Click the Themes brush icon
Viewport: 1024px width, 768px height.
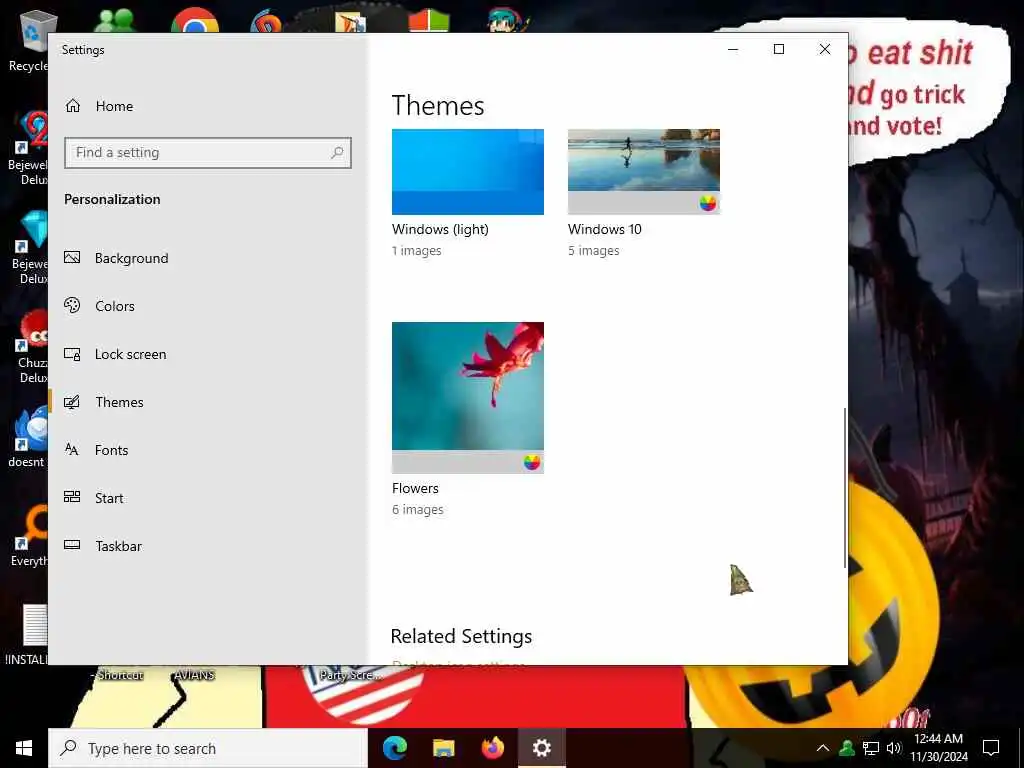(x=72, y=402)
